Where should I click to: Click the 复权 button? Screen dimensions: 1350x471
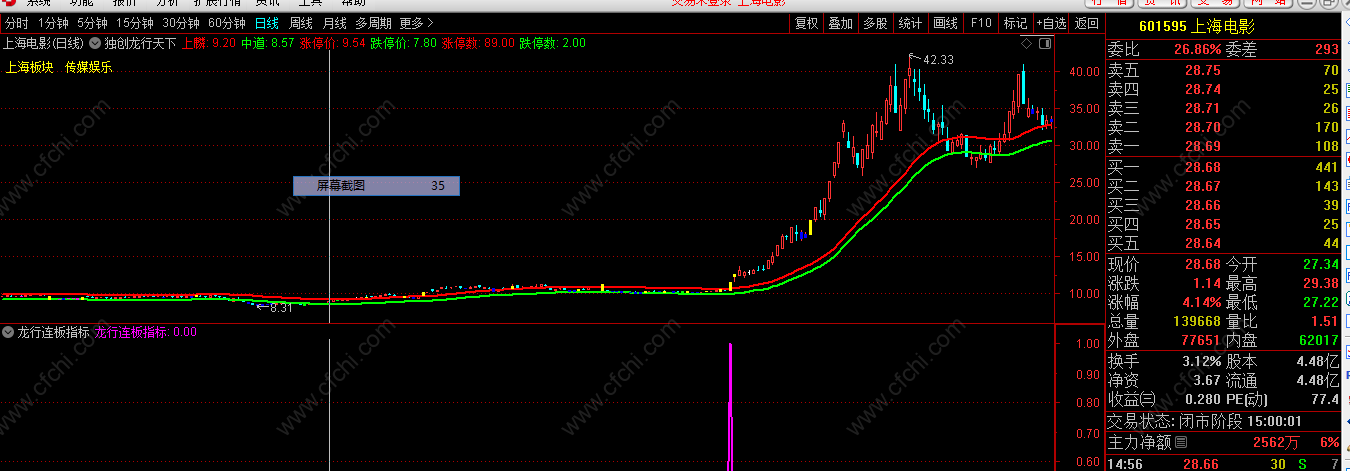[x=806, y=23]
